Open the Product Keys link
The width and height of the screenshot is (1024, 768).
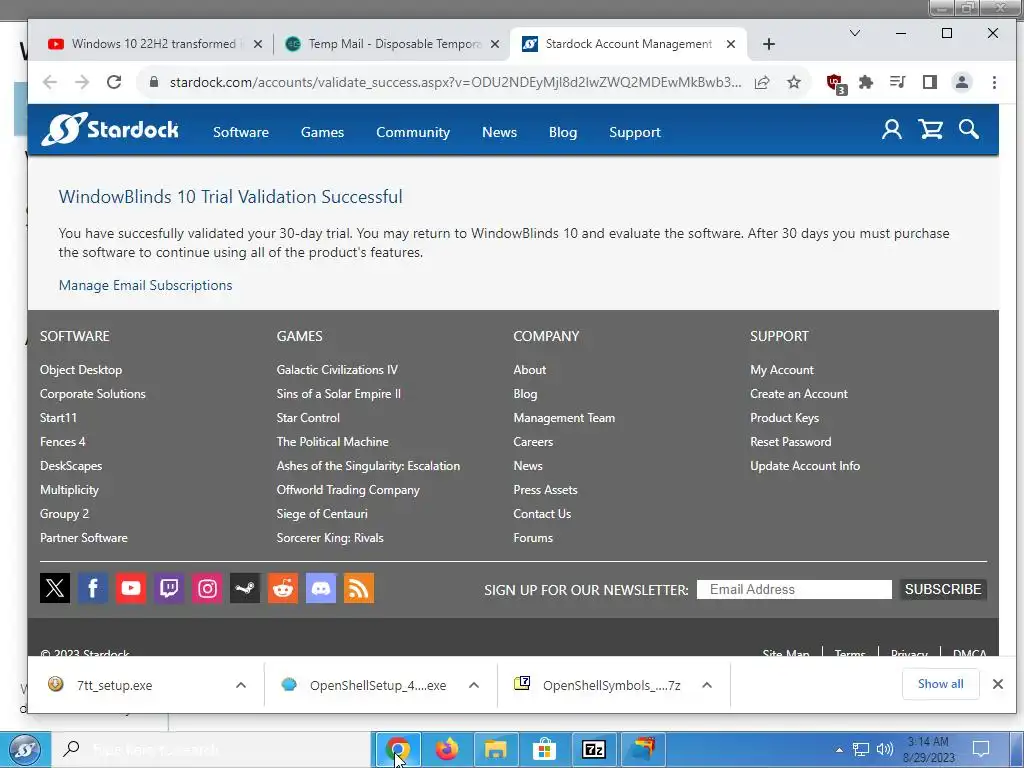tap(784, 418)
